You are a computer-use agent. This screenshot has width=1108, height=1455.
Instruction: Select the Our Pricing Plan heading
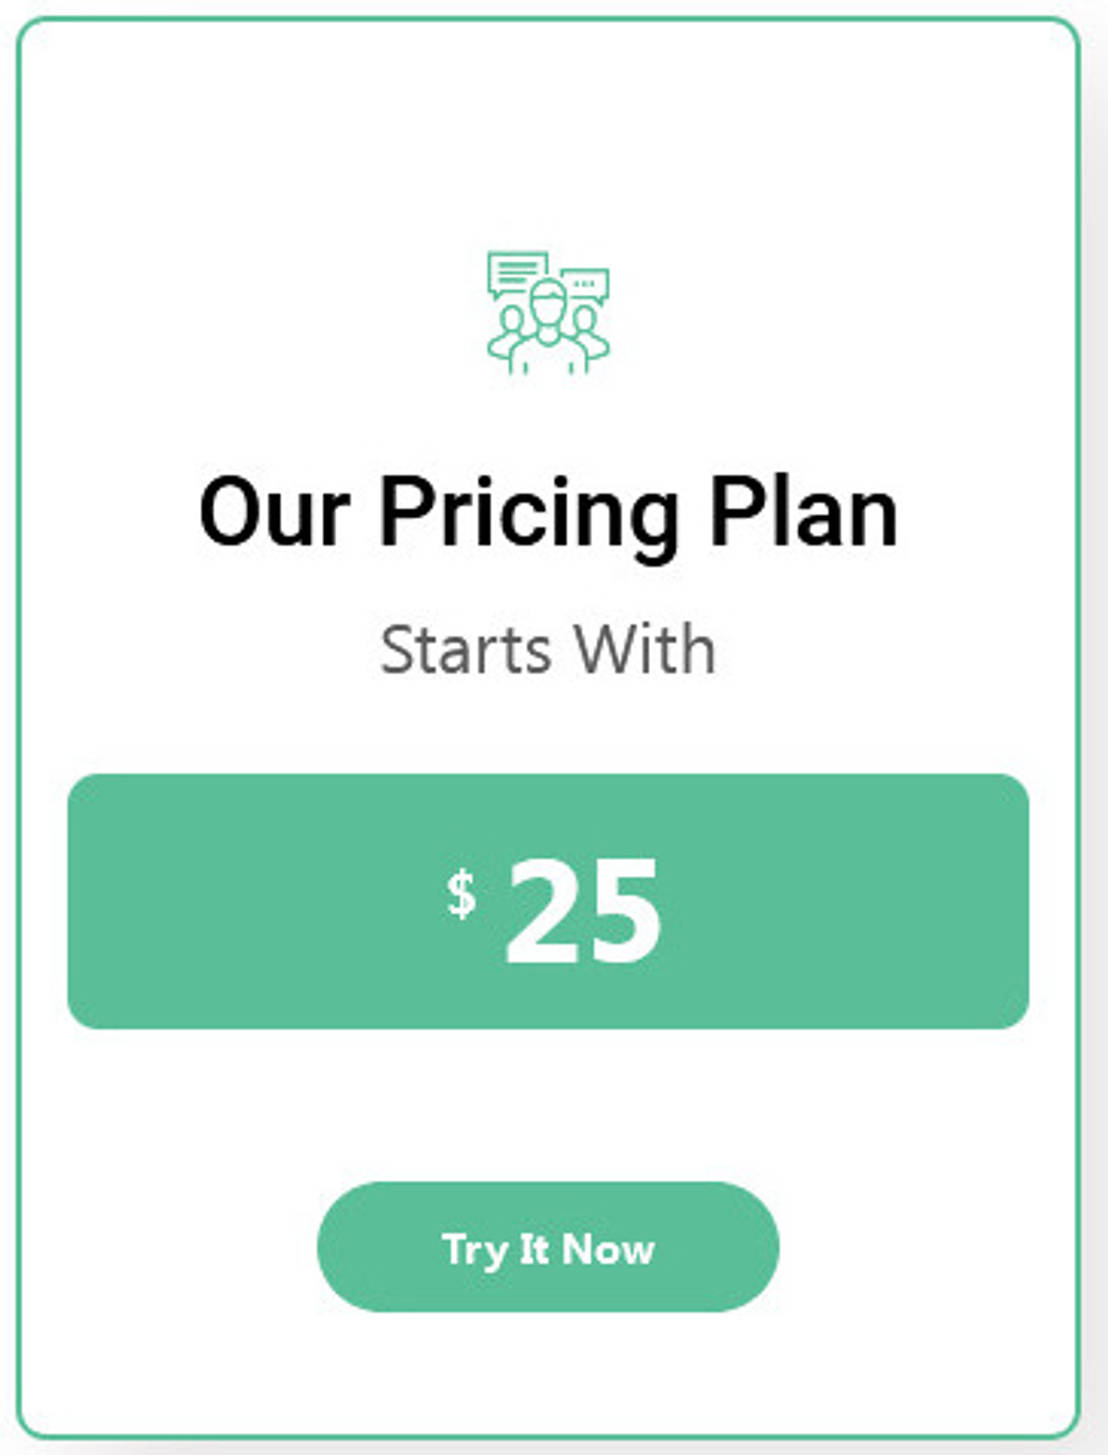click(549, 512)
